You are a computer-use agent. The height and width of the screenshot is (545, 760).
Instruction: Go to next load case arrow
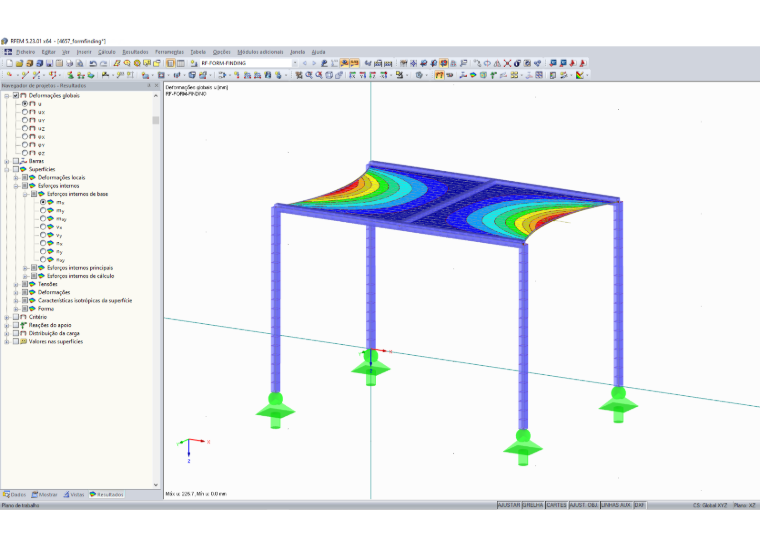coord(314,63)
